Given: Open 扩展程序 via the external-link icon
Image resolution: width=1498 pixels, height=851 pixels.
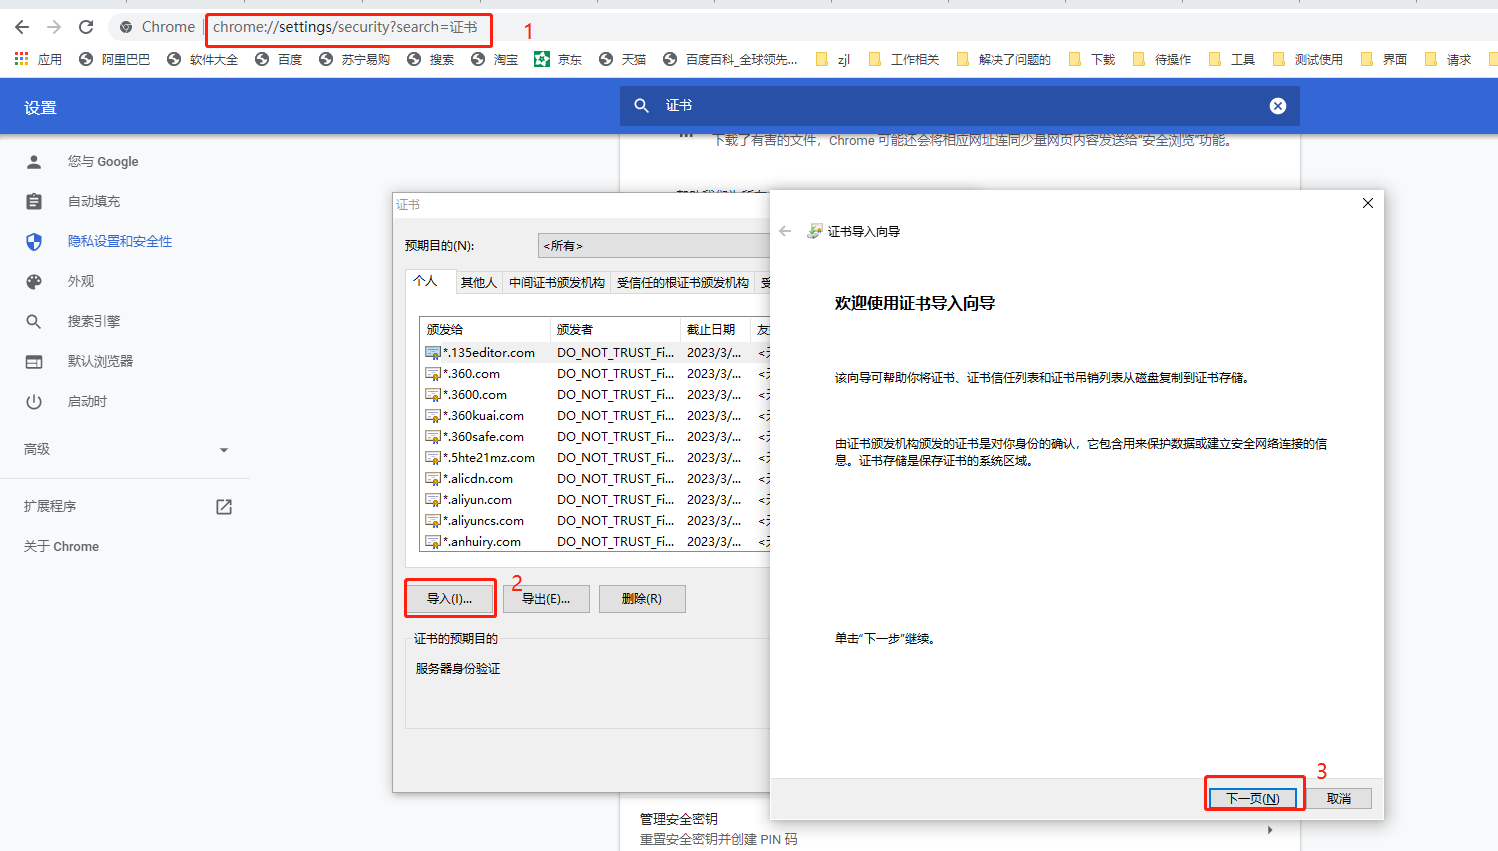Looking at the screenshot, I should pos(222,506).
